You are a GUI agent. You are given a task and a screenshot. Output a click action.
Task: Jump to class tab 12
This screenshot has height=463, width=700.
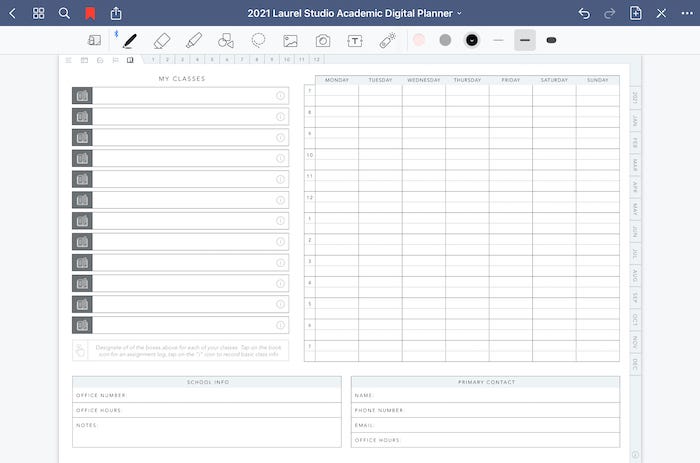click(x=317, y=59)
